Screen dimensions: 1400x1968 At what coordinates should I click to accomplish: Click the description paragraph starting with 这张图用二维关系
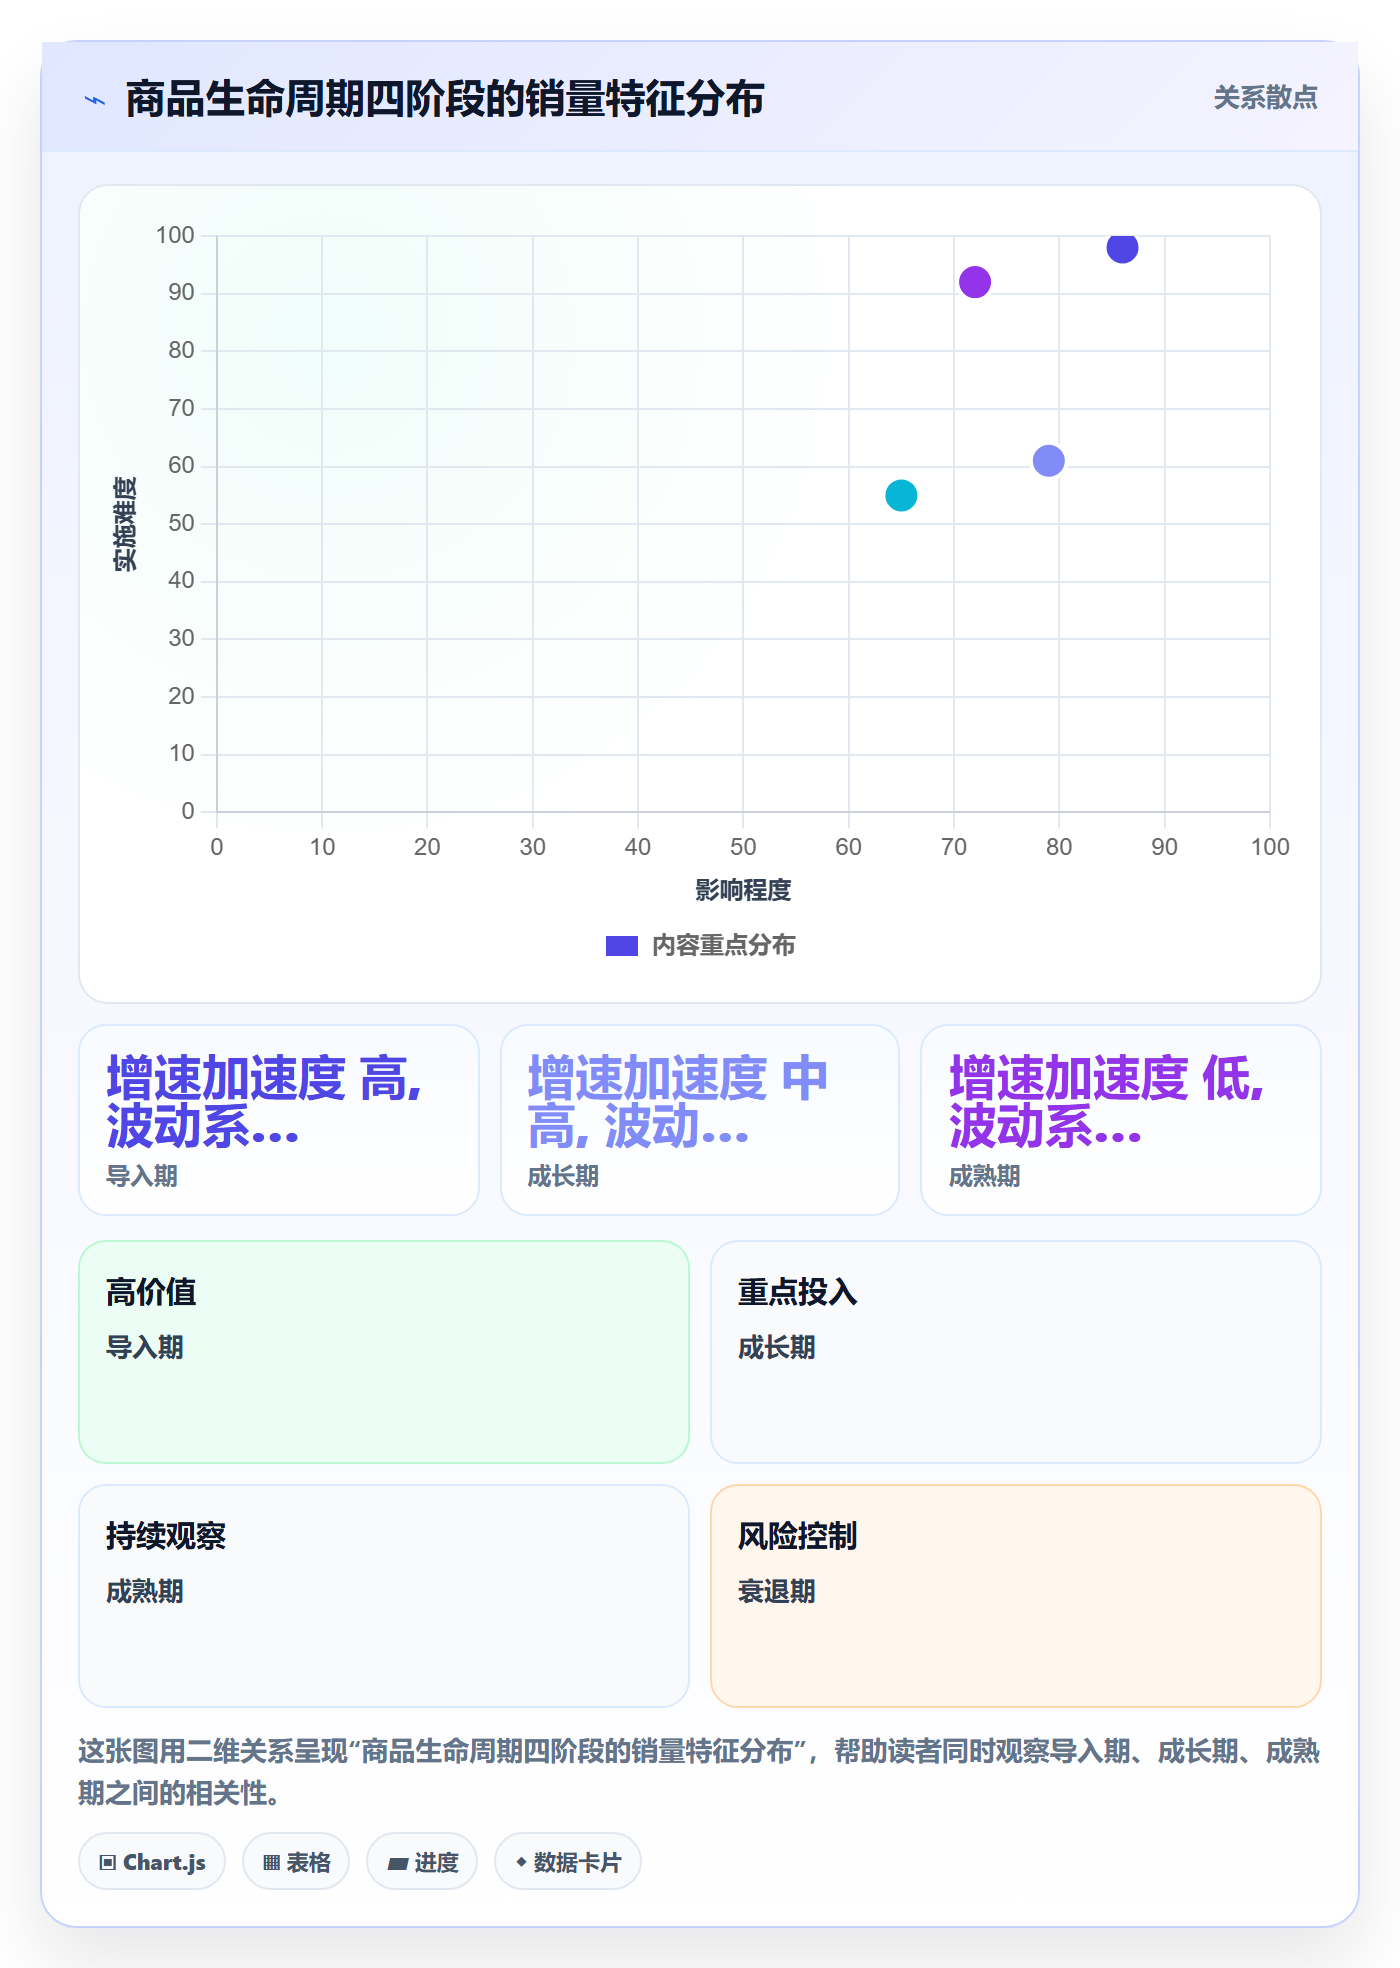(x=700, y=1772)
